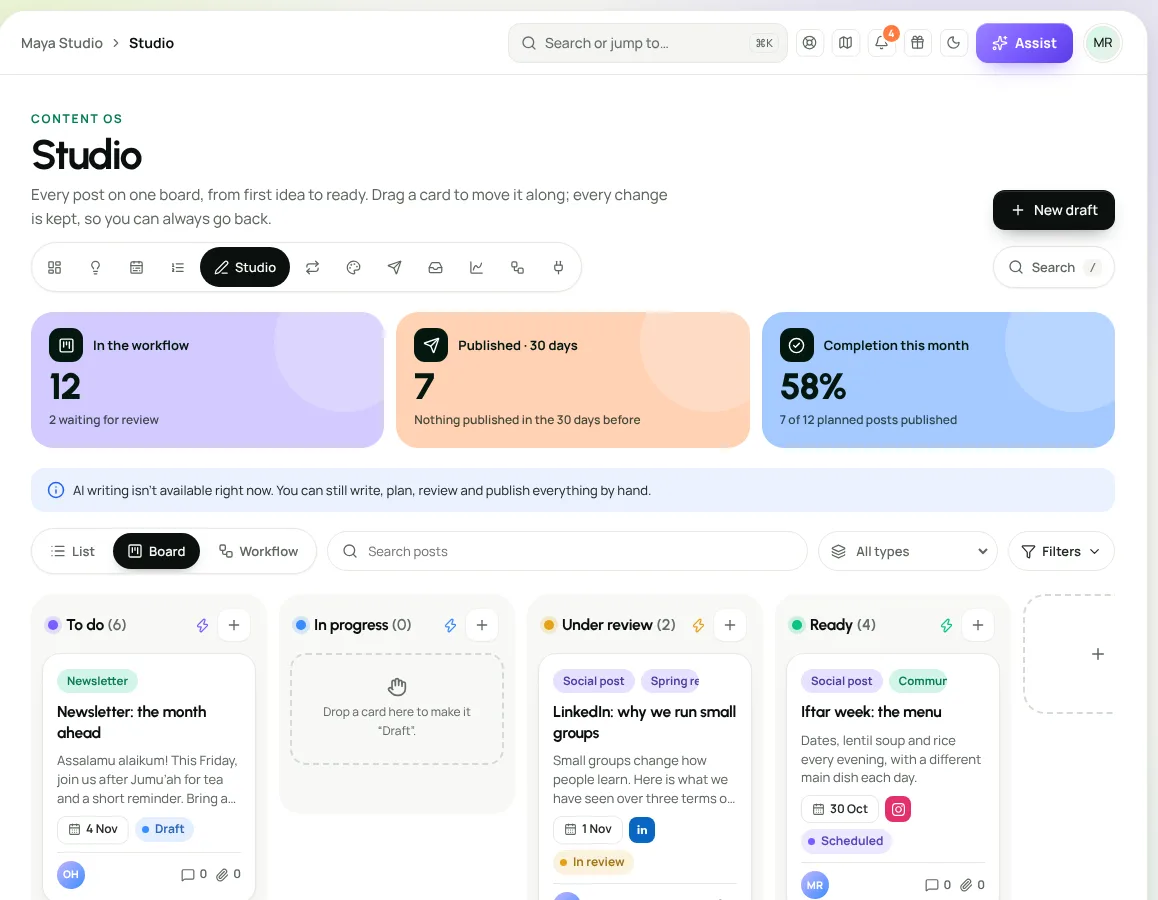The width and height of the screenshot is (1158, 900).
Task: Click the gift icon in the header
Action: [917, 43]
